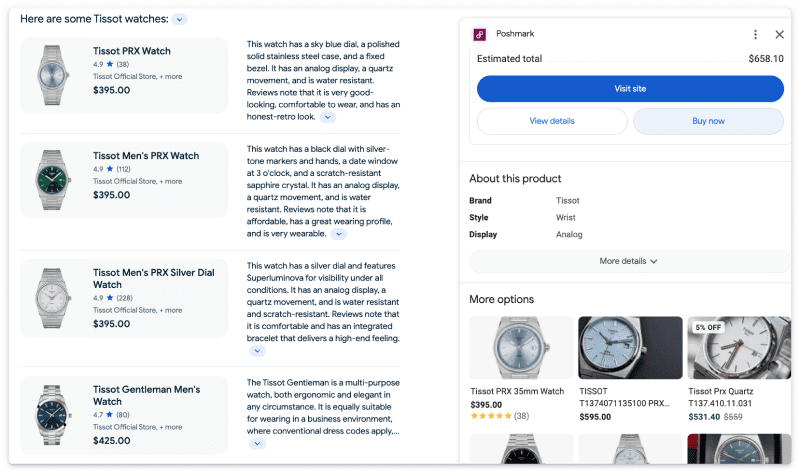
Task: Click the blue Visit site button
Action: click(x=630, y=89)
